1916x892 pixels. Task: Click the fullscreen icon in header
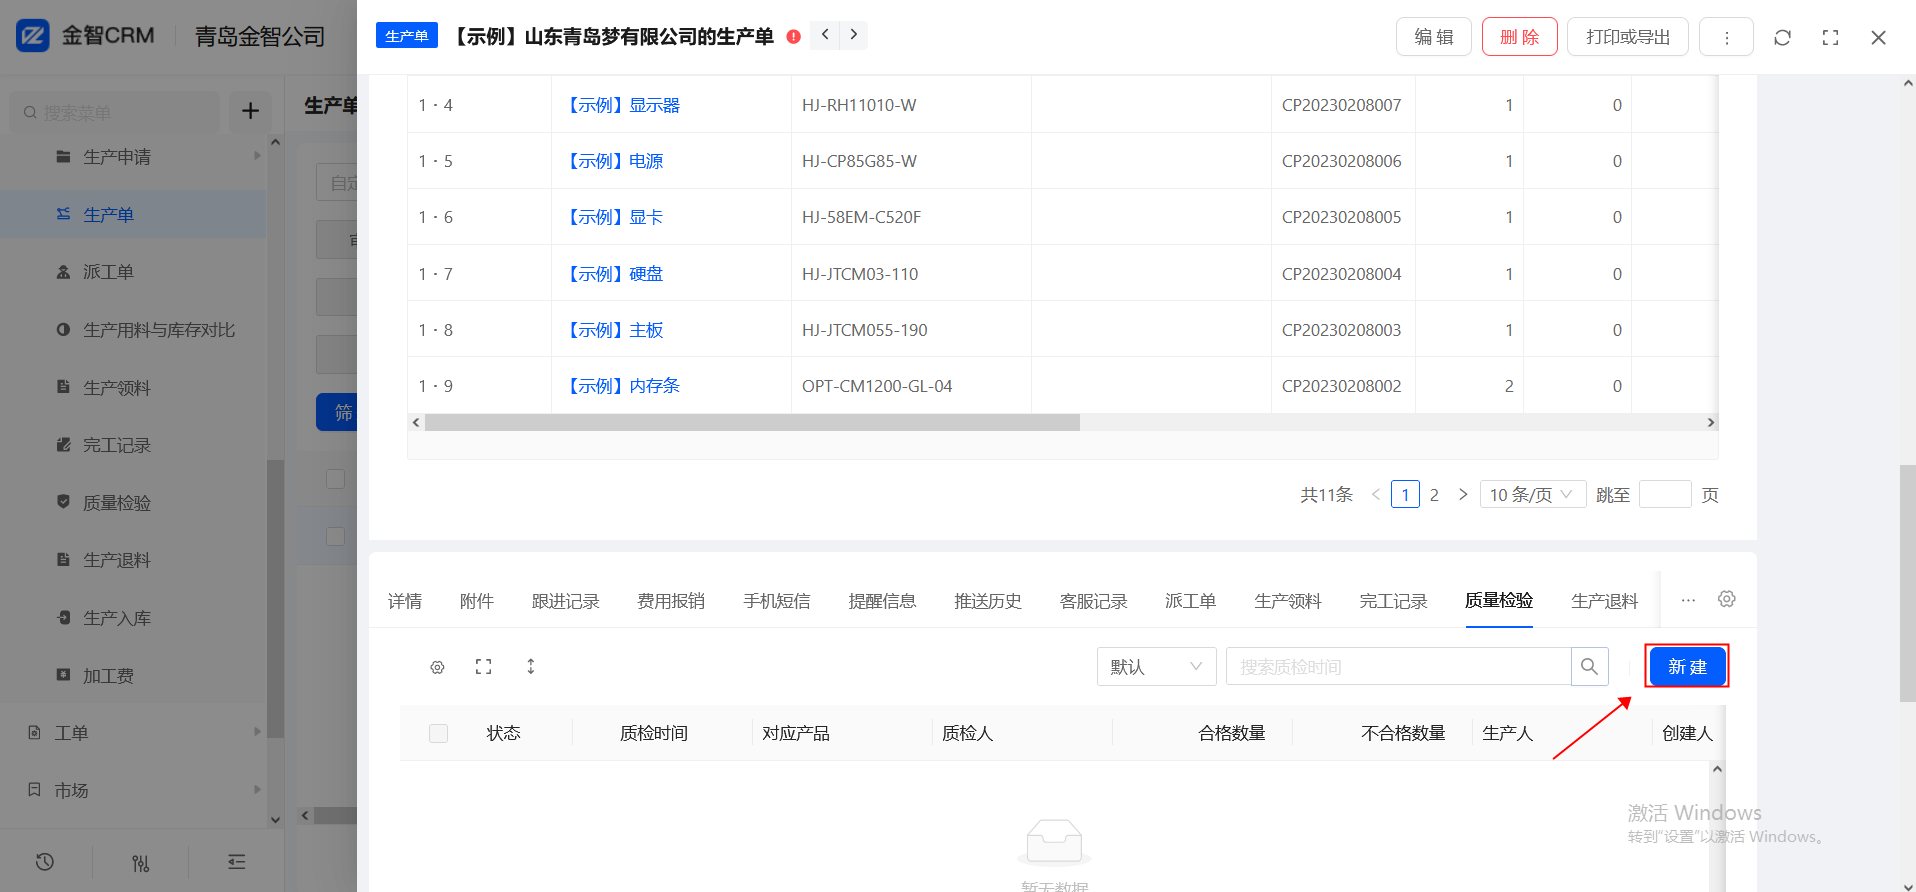[x=1830, y=37]
